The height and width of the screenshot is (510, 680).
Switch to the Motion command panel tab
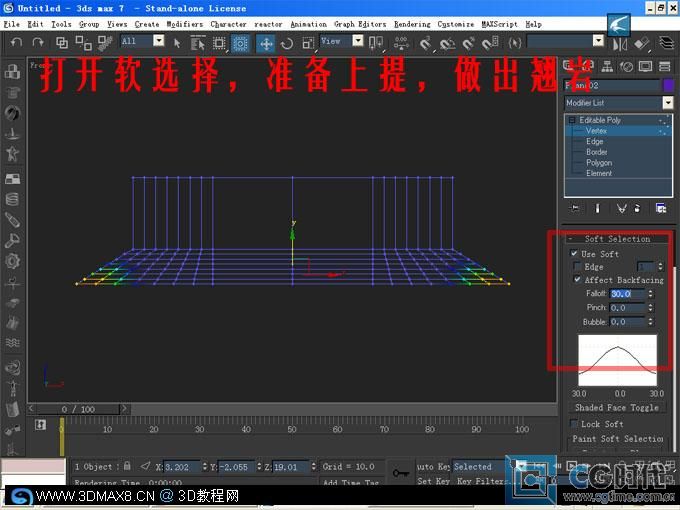(x=626, y=66)
